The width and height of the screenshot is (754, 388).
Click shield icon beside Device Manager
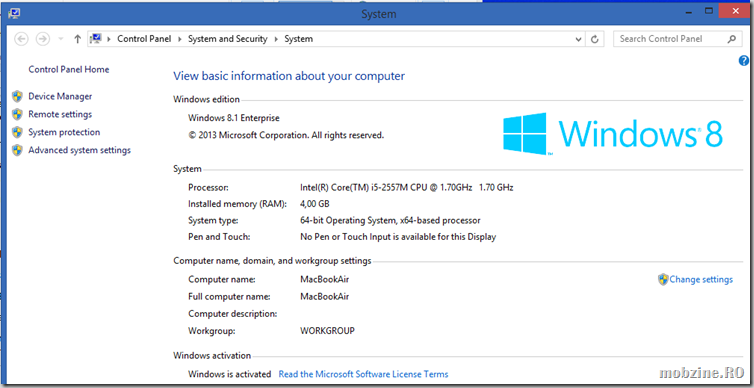click(x=17, y=96)
